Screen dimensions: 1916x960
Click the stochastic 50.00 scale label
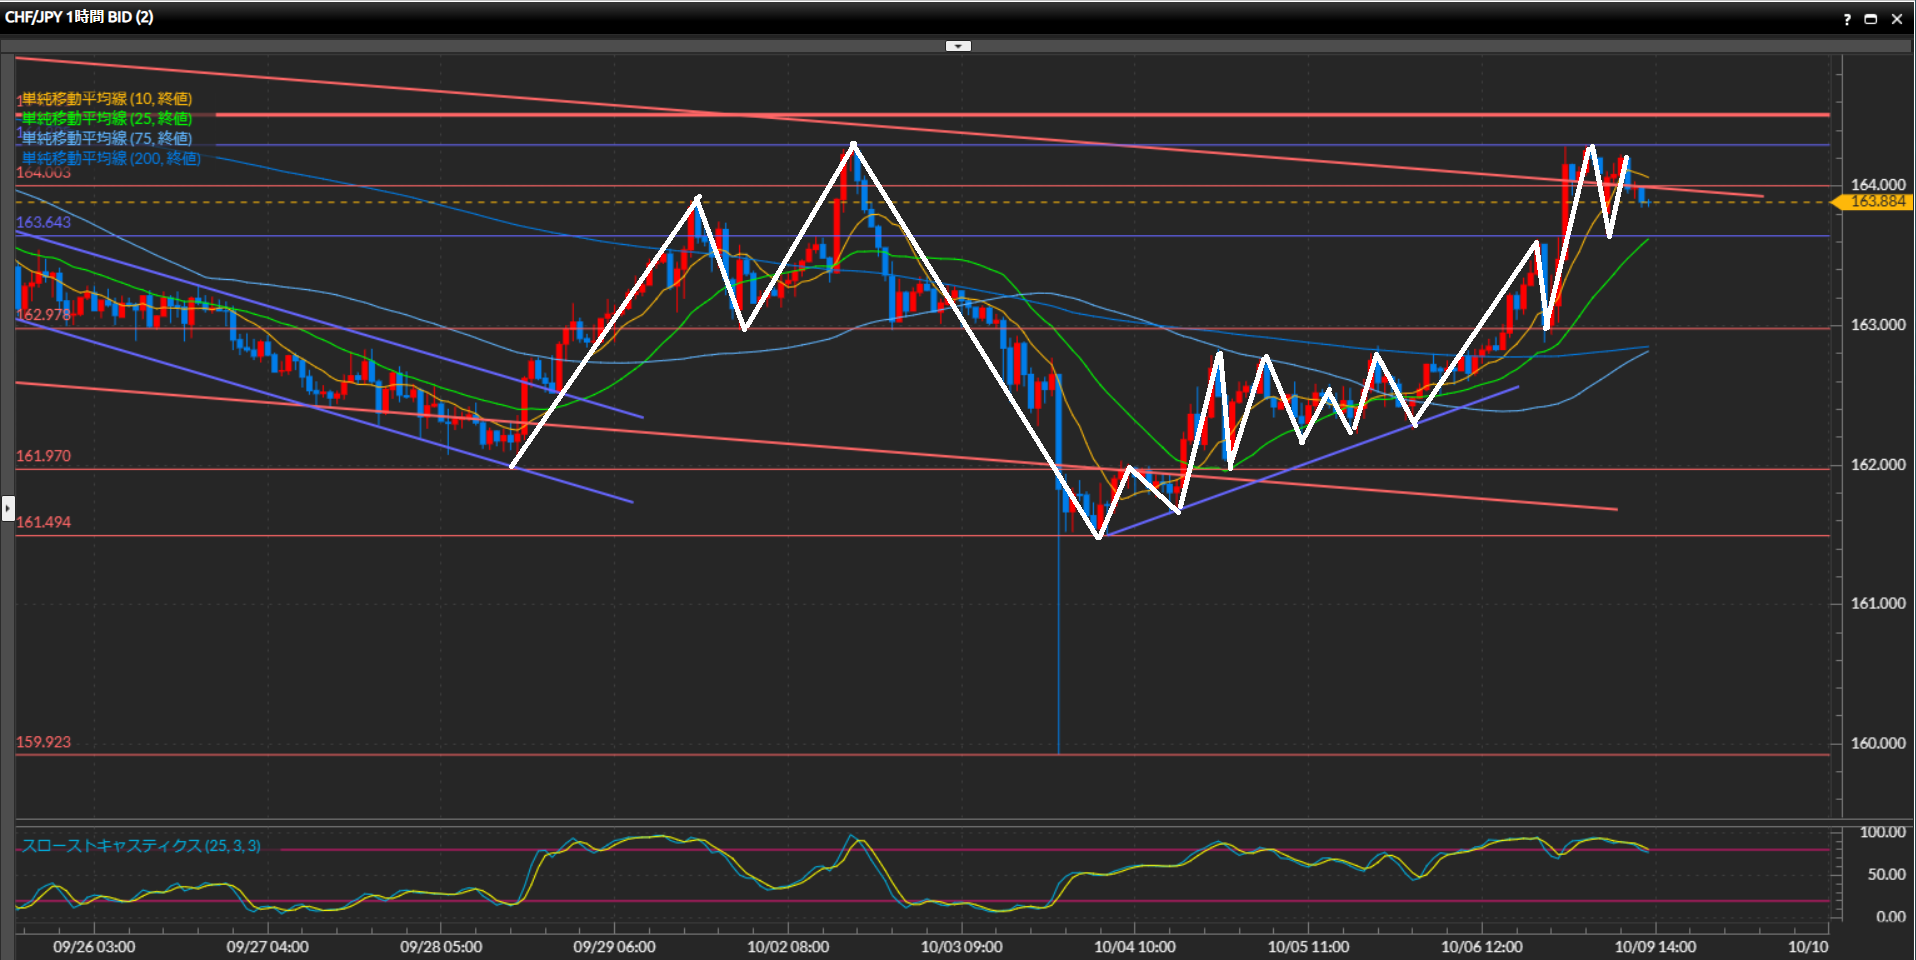[1886, 875]
